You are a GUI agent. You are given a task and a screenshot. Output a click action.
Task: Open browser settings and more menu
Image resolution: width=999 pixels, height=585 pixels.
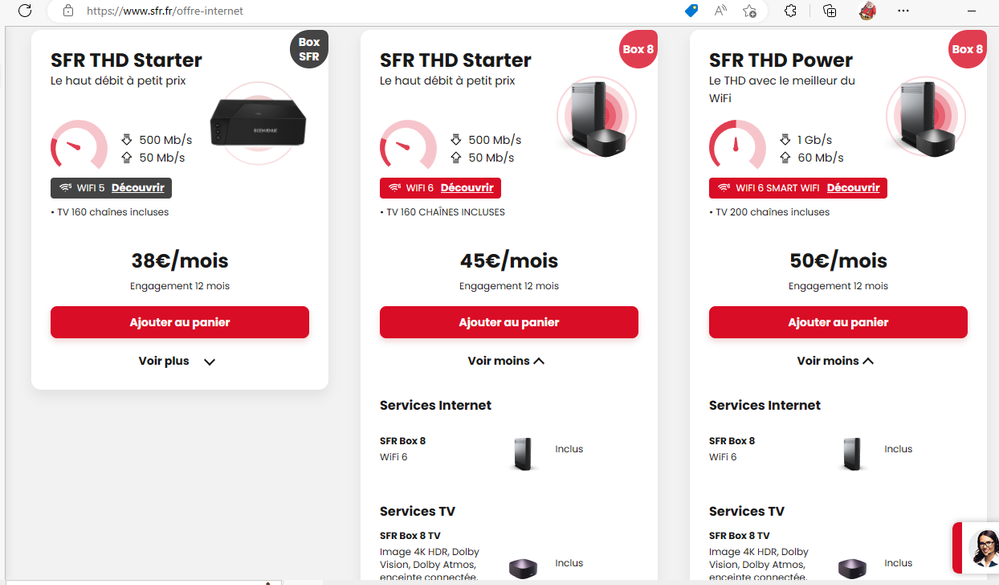[x=904, y=11]
